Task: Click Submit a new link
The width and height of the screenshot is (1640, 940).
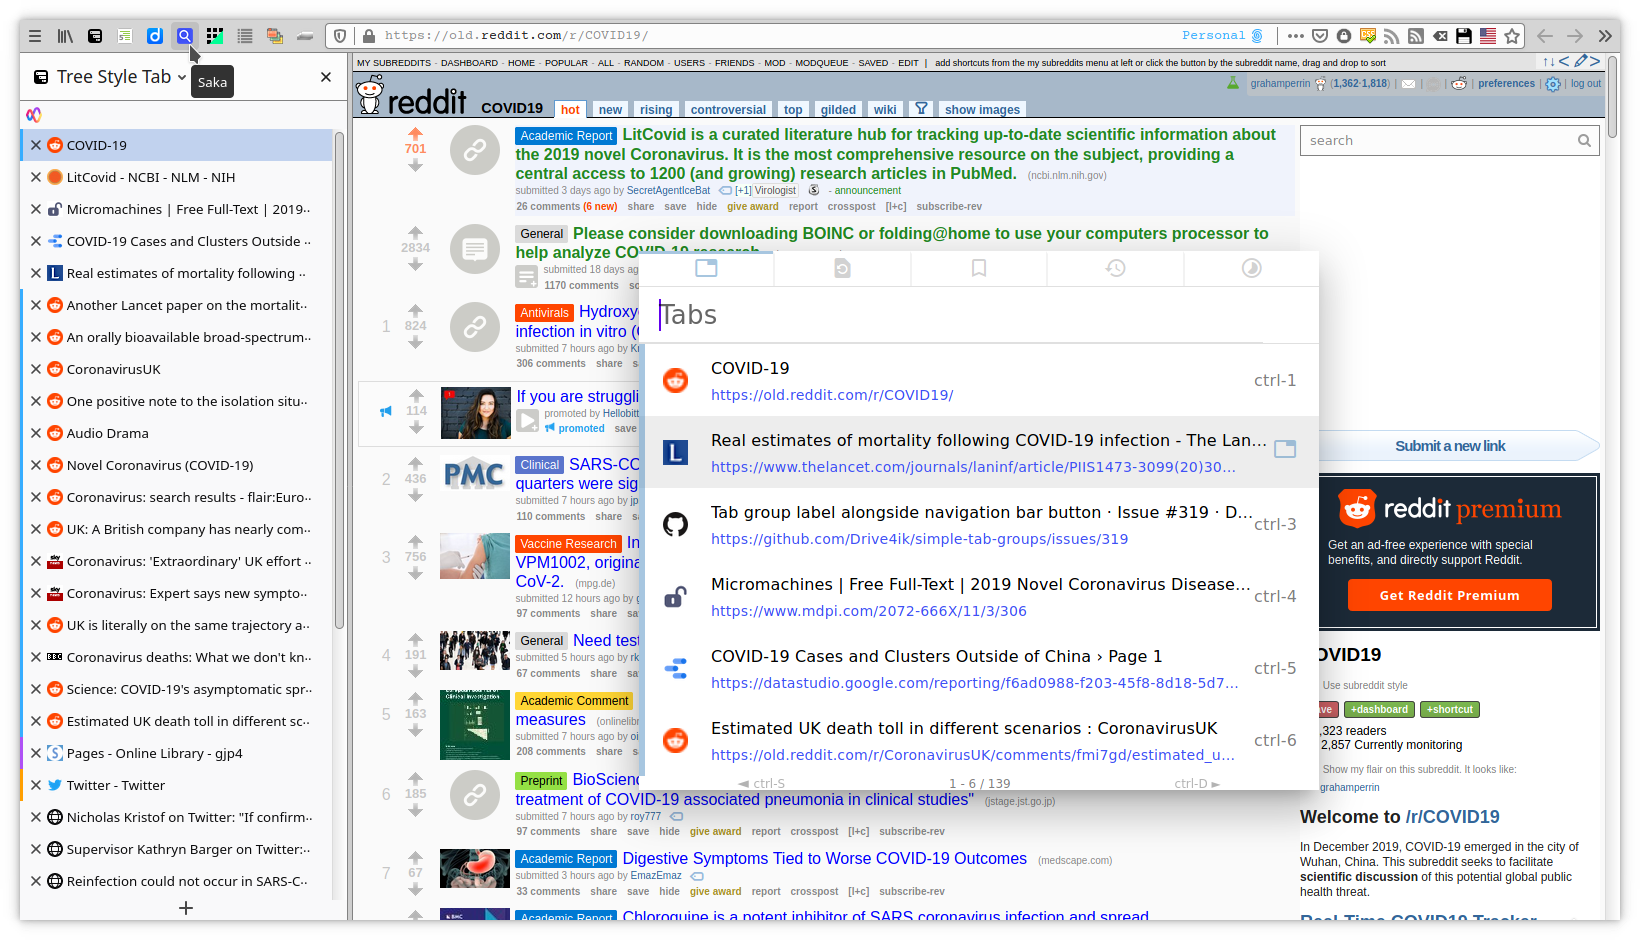Action: pos(1450,446)
